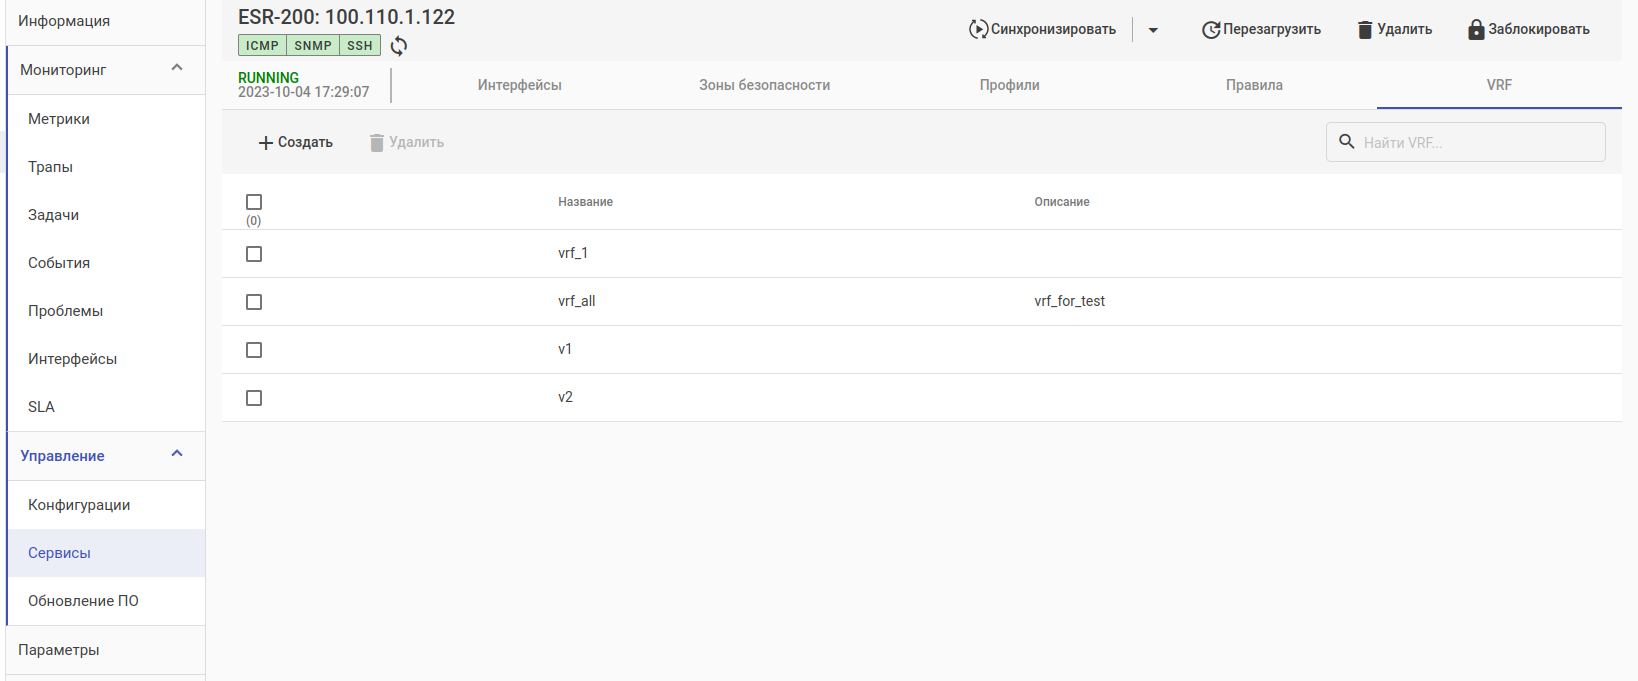Open Конфигурации in the sidebar
1638x681 pixels.
[x=79, y=505]
